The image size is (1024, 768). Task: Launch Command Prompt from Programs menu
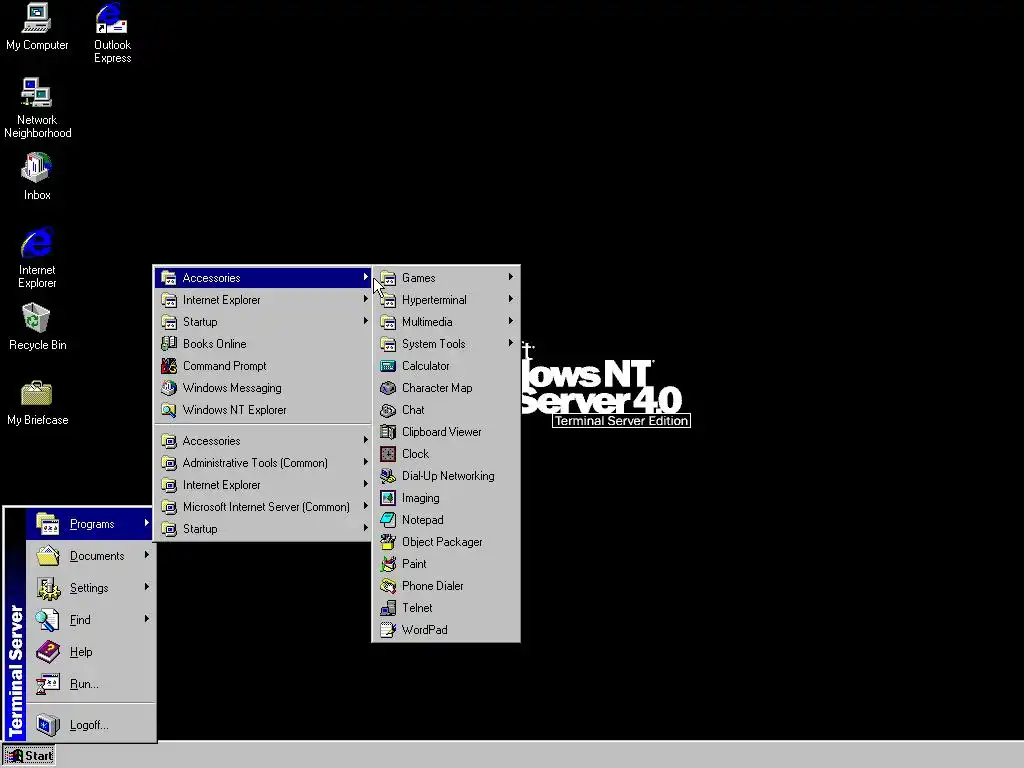click(x=263, y=366)
